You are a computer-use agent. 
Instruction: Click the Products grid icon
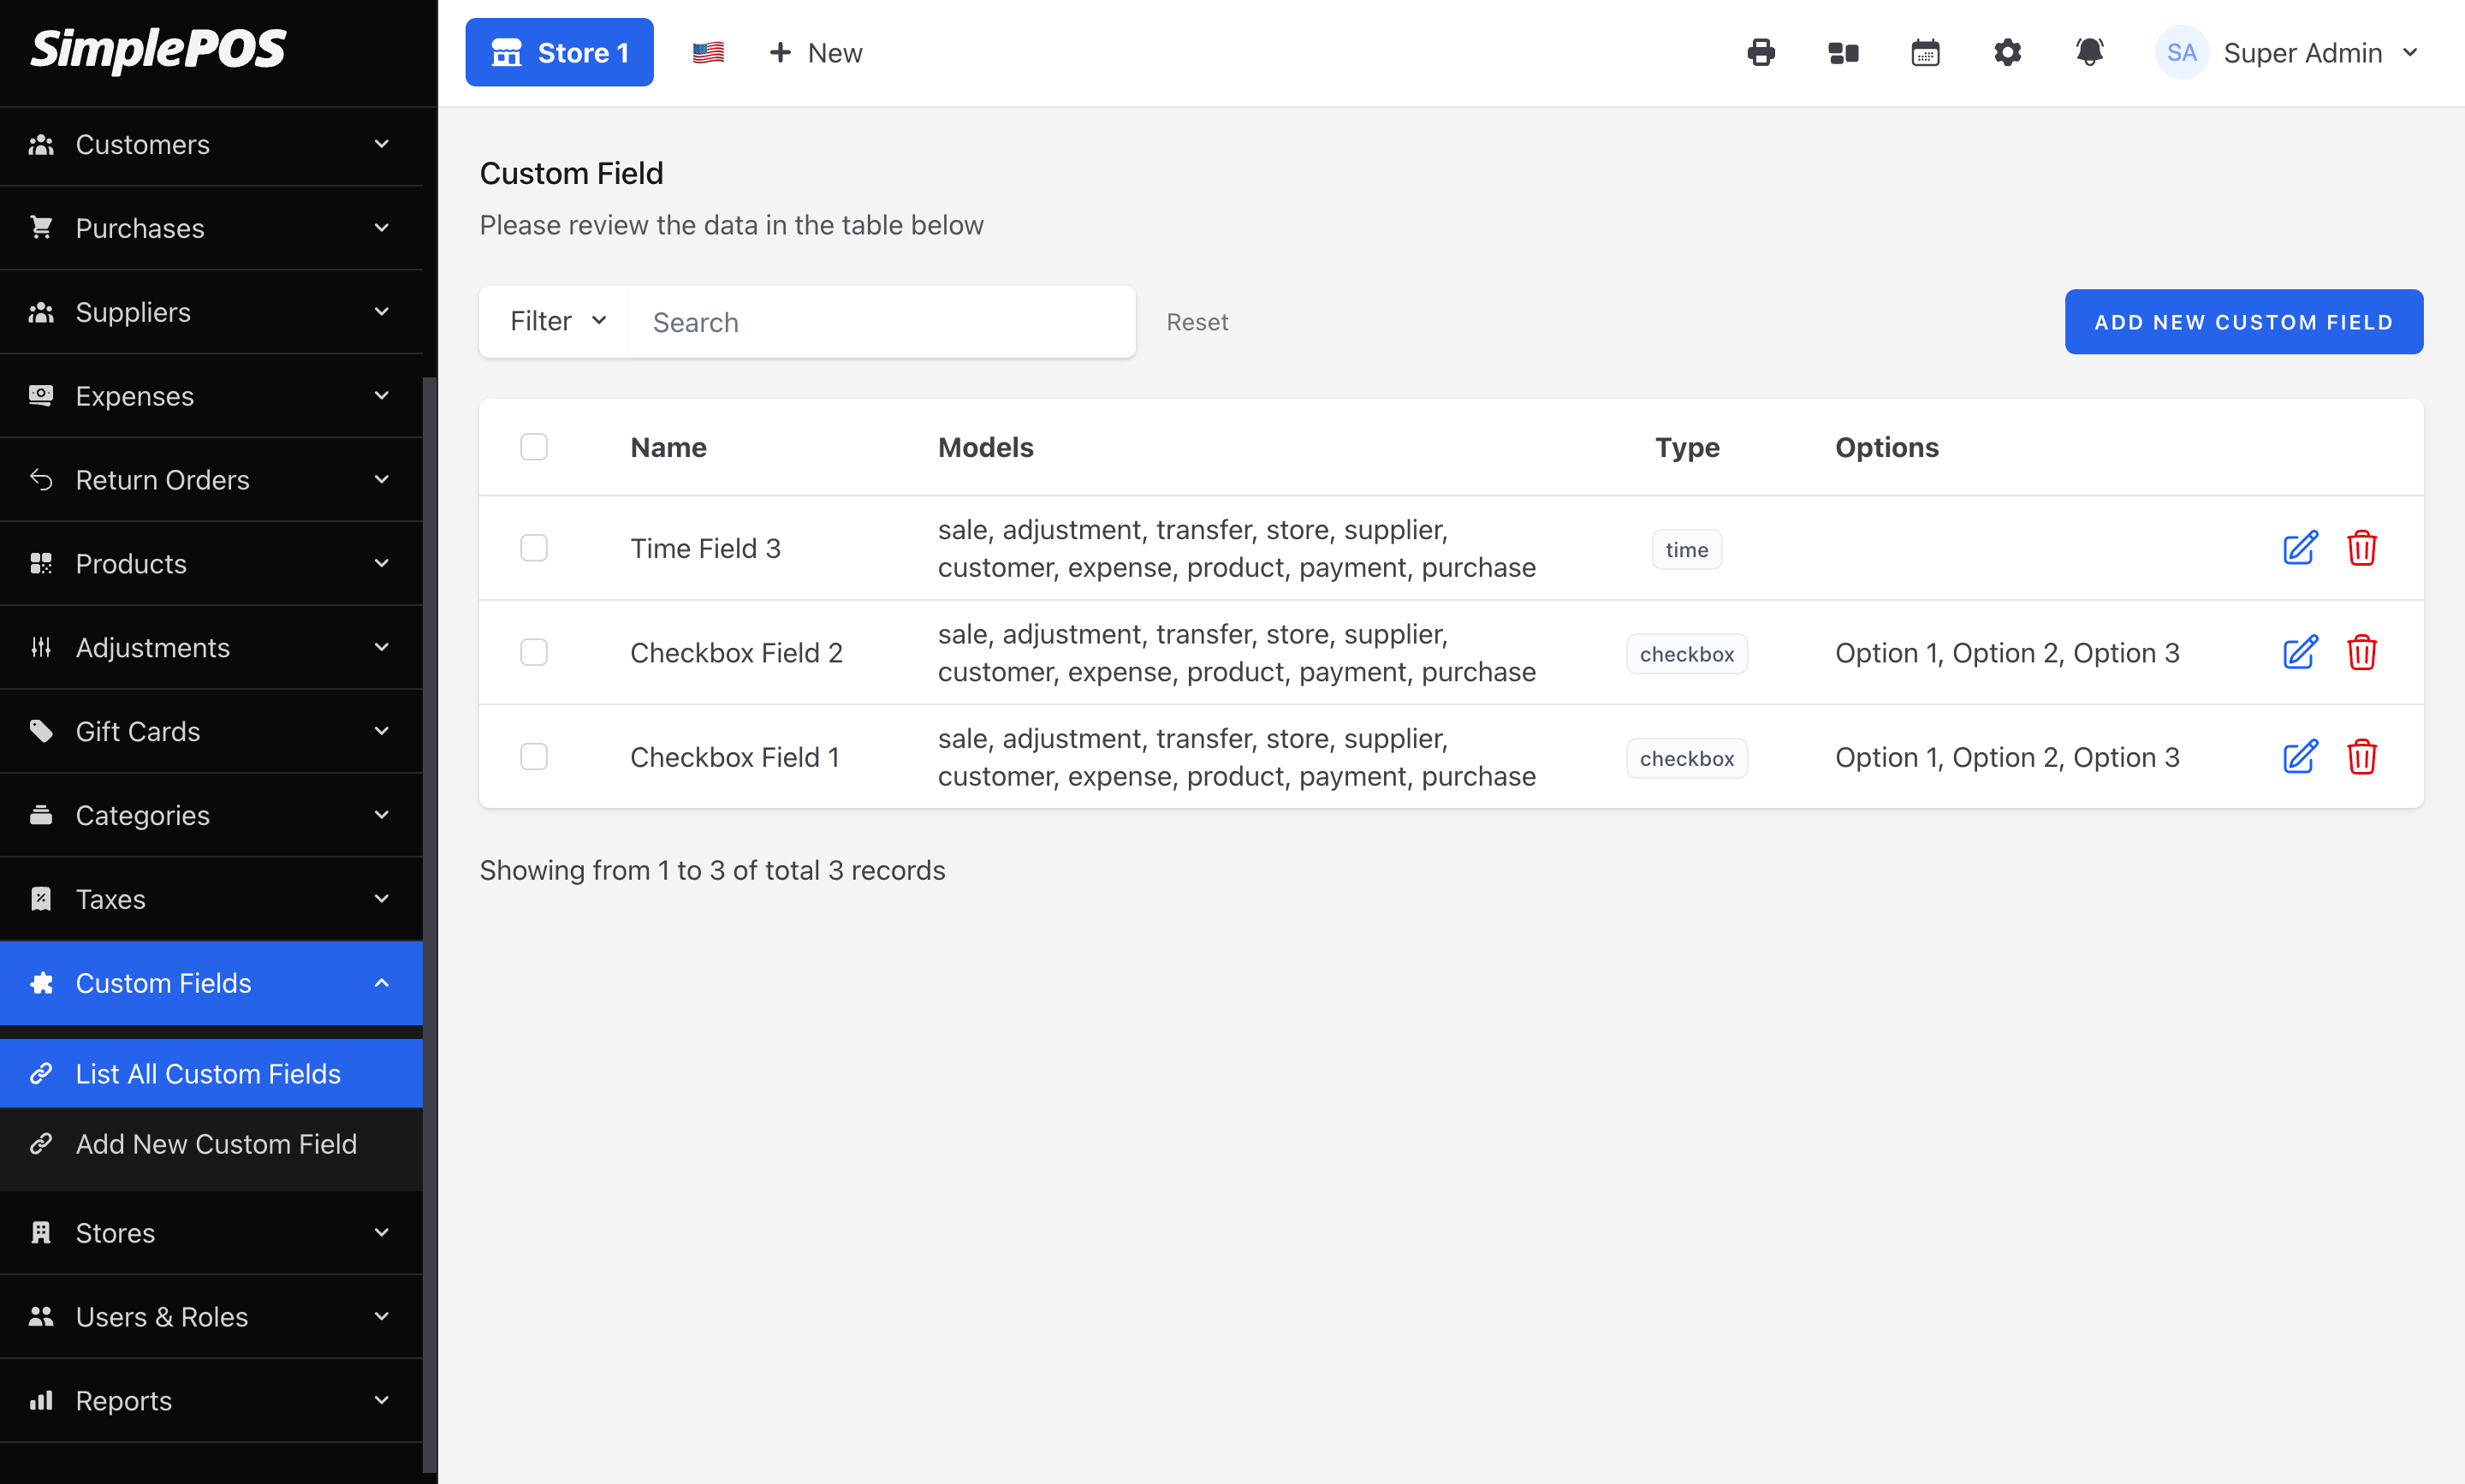point(41,564)
